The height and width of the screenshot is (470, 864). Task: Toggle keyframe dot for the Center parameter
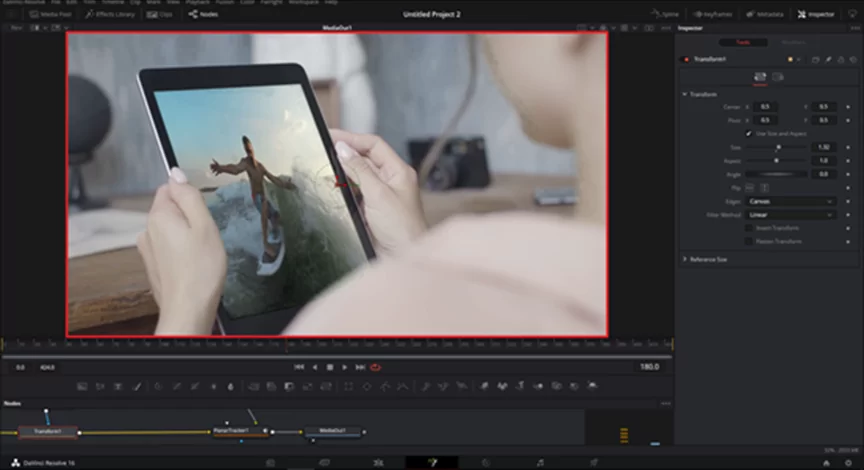(848, 107)
